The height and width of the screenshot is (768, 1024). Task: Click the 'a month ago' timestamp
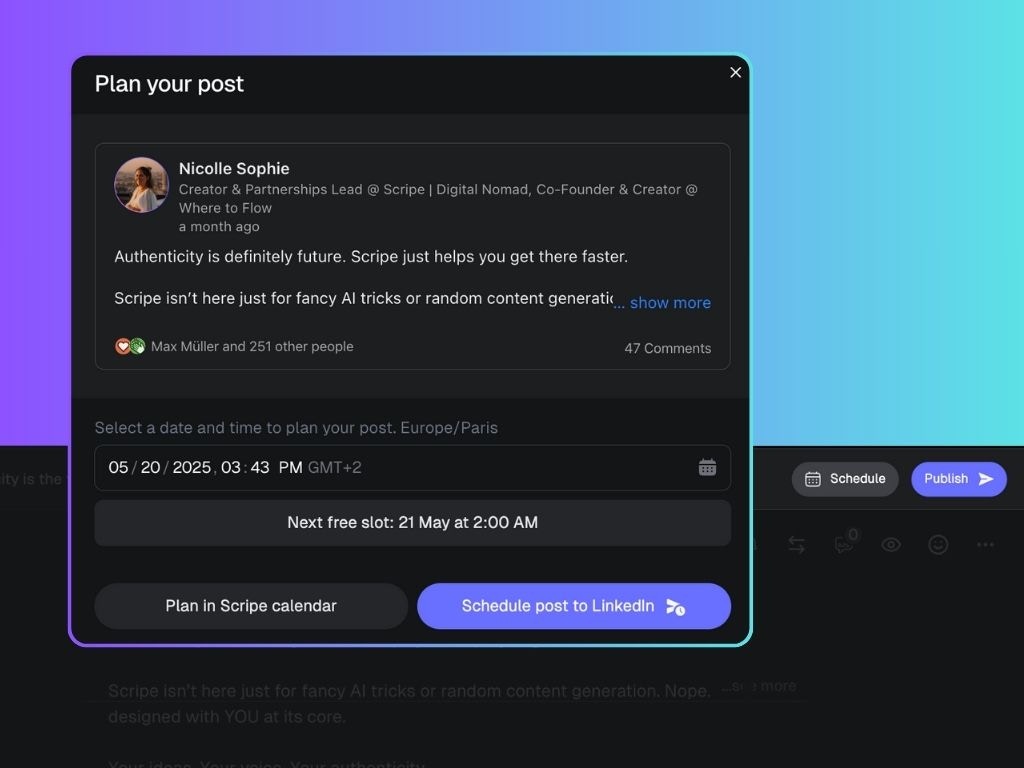coord(219,227)
